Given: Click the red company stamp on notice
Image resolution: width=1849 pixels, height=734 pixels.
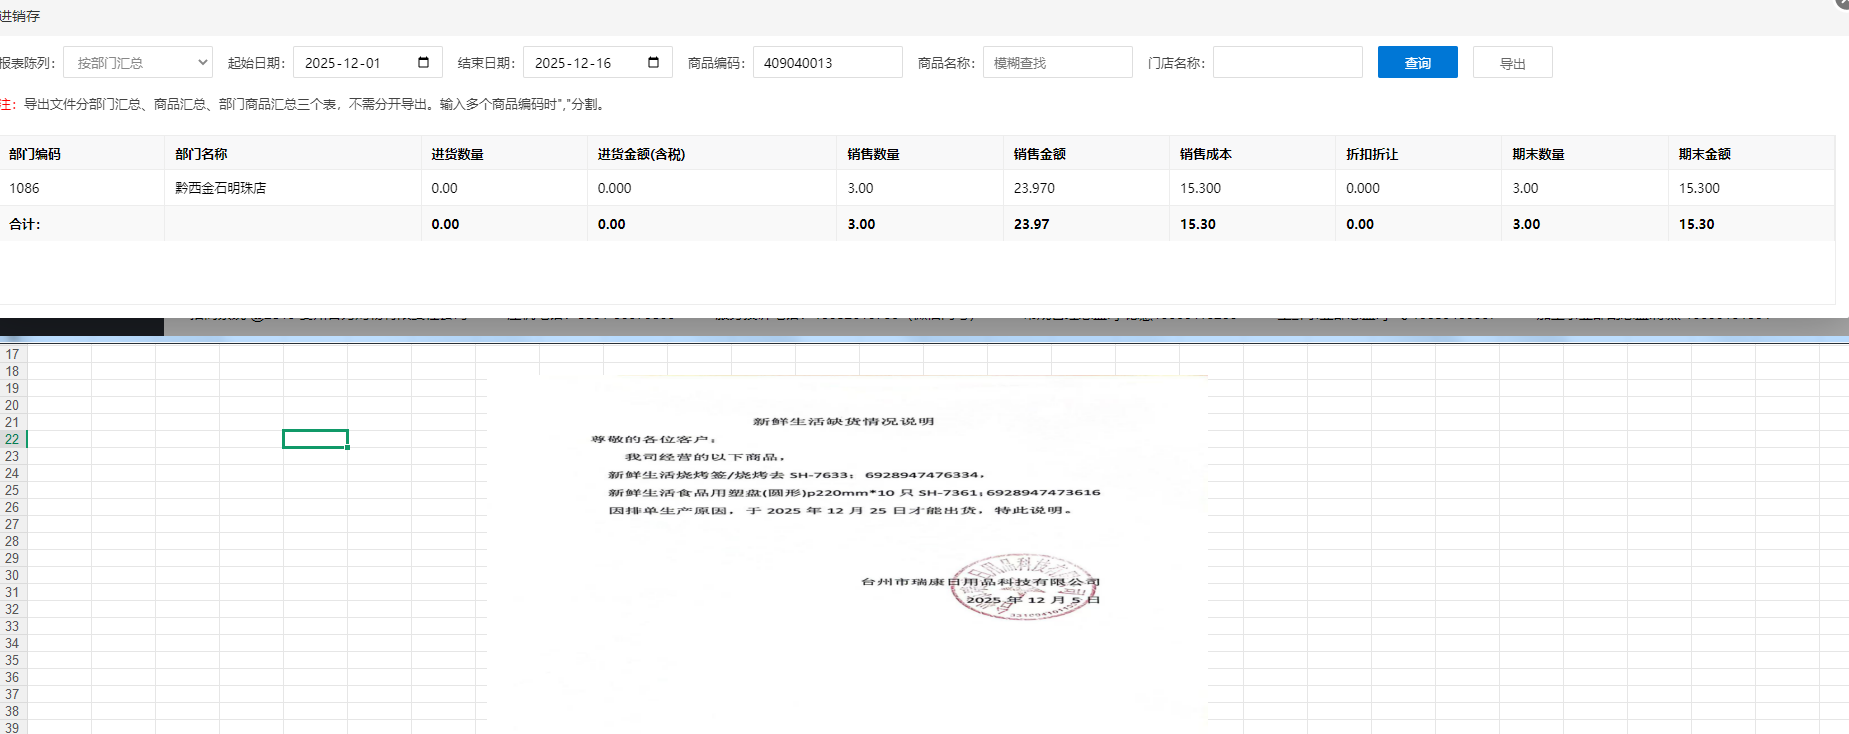Looking at the screenshot, I should point(1018,588).
